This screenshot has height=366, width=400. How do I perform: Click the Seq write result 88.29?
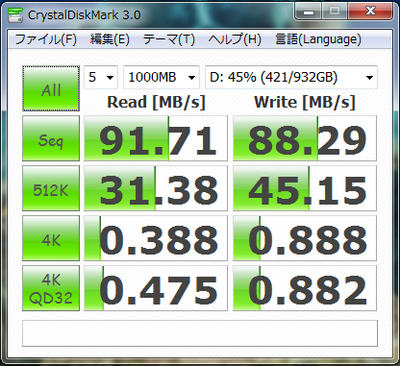click(x=305, y=138)
